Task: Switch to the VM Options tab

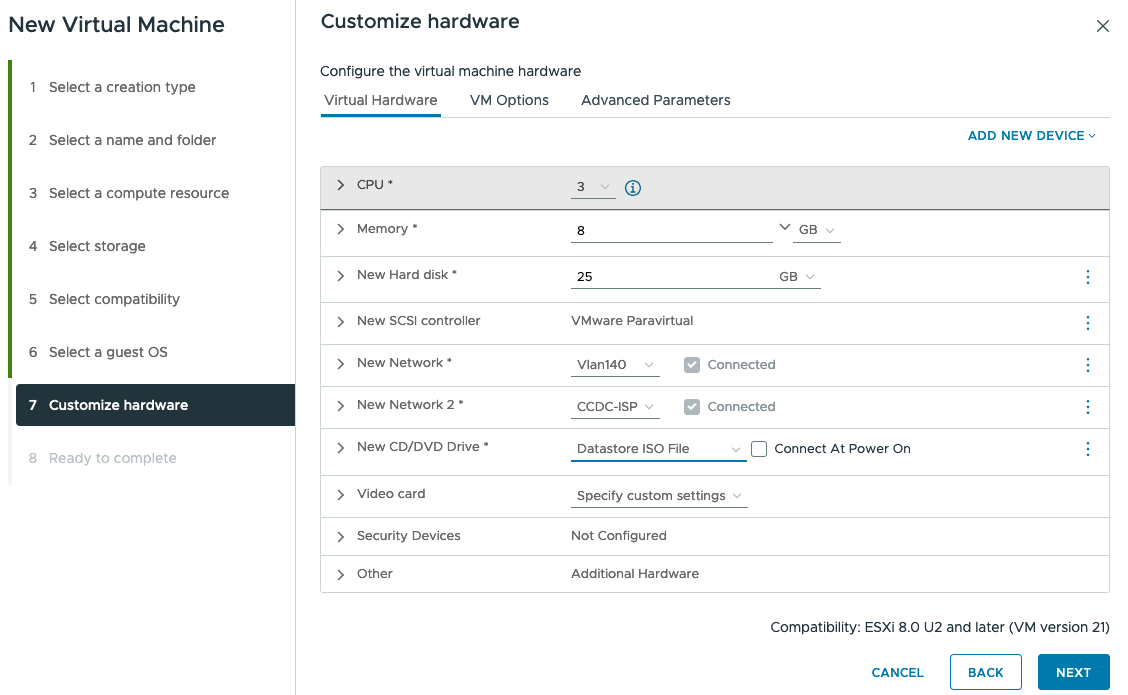Action: (509, 100)
